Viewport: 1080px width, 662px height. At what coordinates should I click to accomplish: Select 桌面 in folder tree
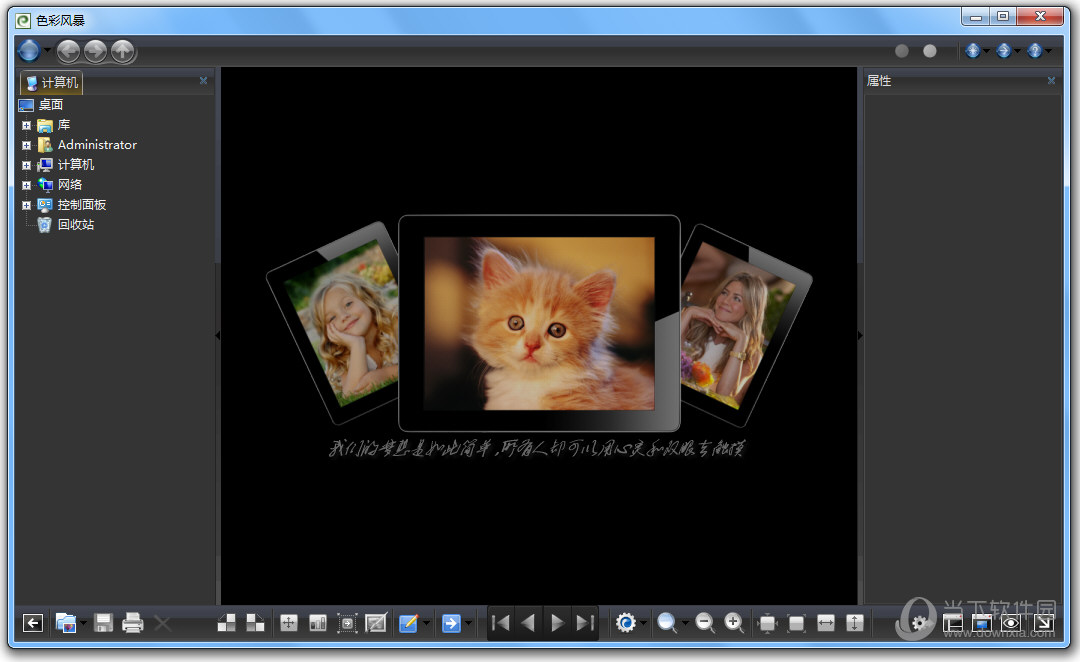click(x=50, y=105)
